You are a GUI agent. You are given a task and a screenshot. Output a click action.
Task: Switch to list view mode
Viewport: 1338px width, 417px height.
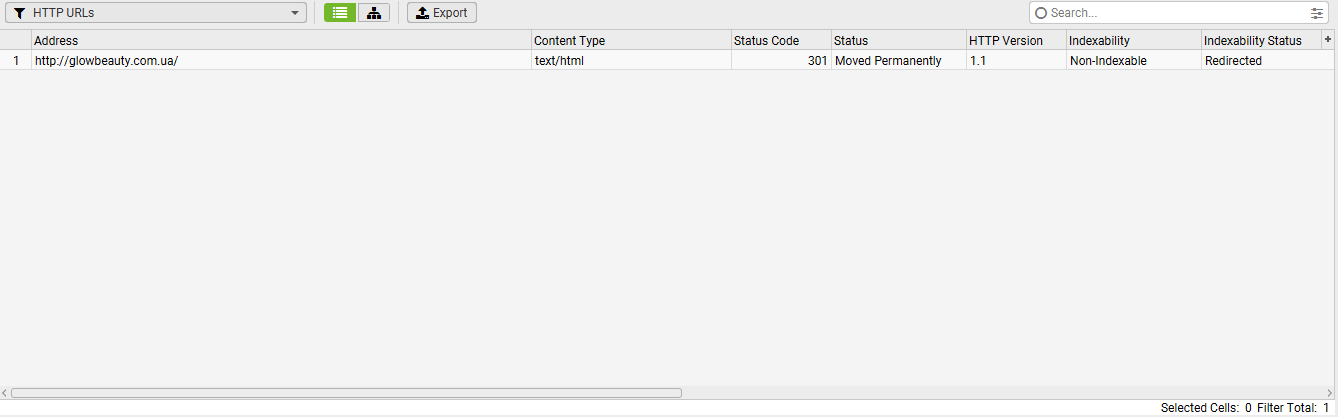click(x=340, y=13)
